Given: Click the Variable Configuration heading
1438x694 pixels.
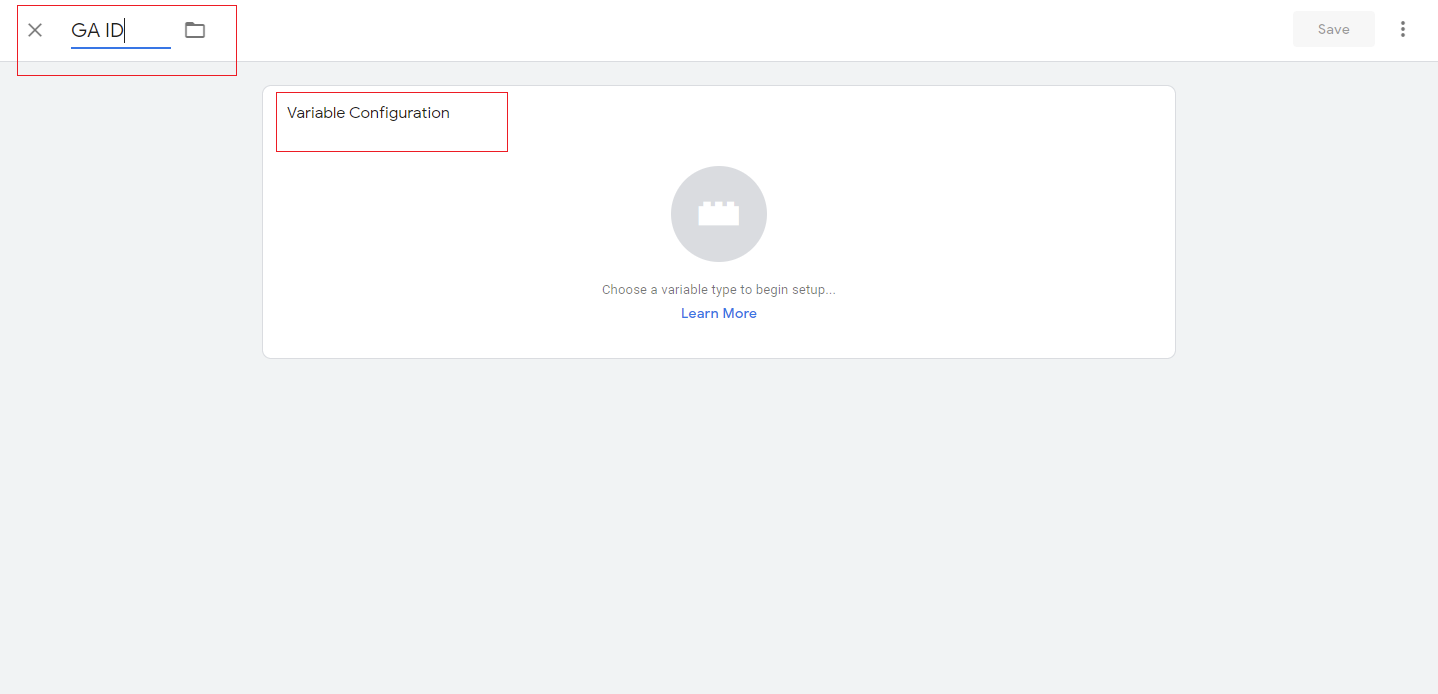Looking at the screenshot, I should (x=368, y=113).
